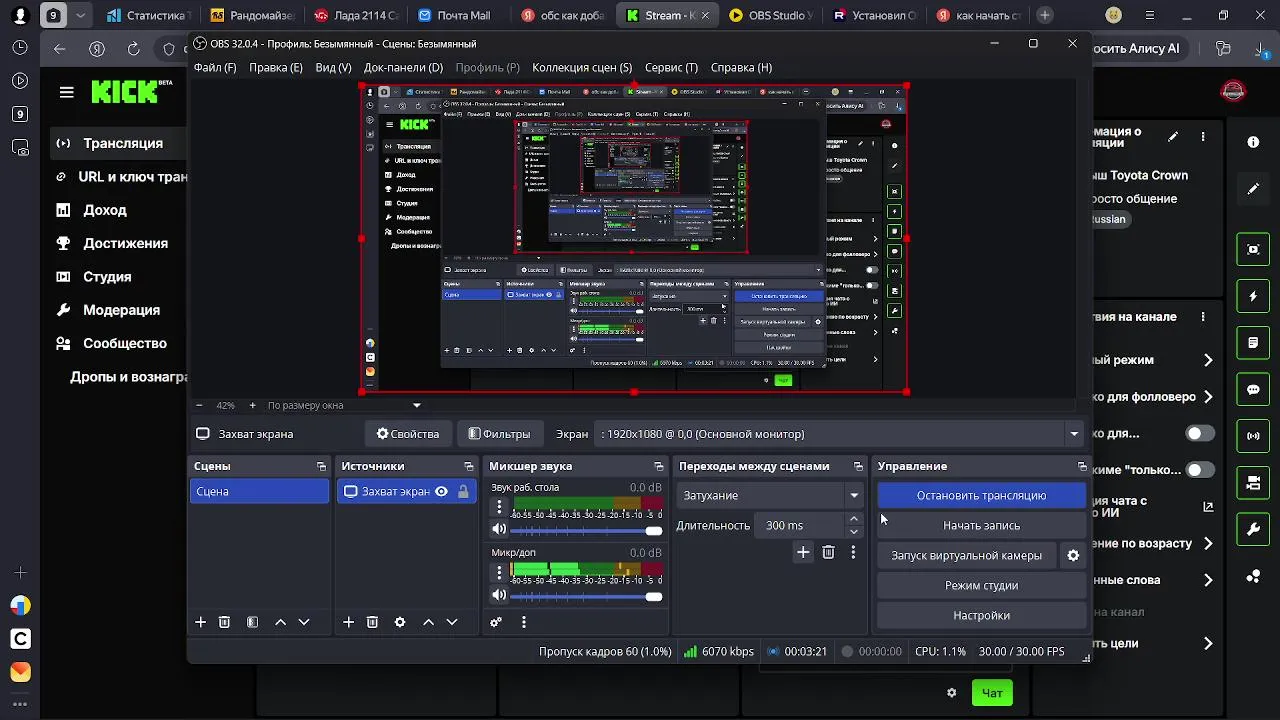Open the Коллекция сцен (S) menu
Image resolution: width=1280 pixels, height=720 pixels.
pos(582,67)
